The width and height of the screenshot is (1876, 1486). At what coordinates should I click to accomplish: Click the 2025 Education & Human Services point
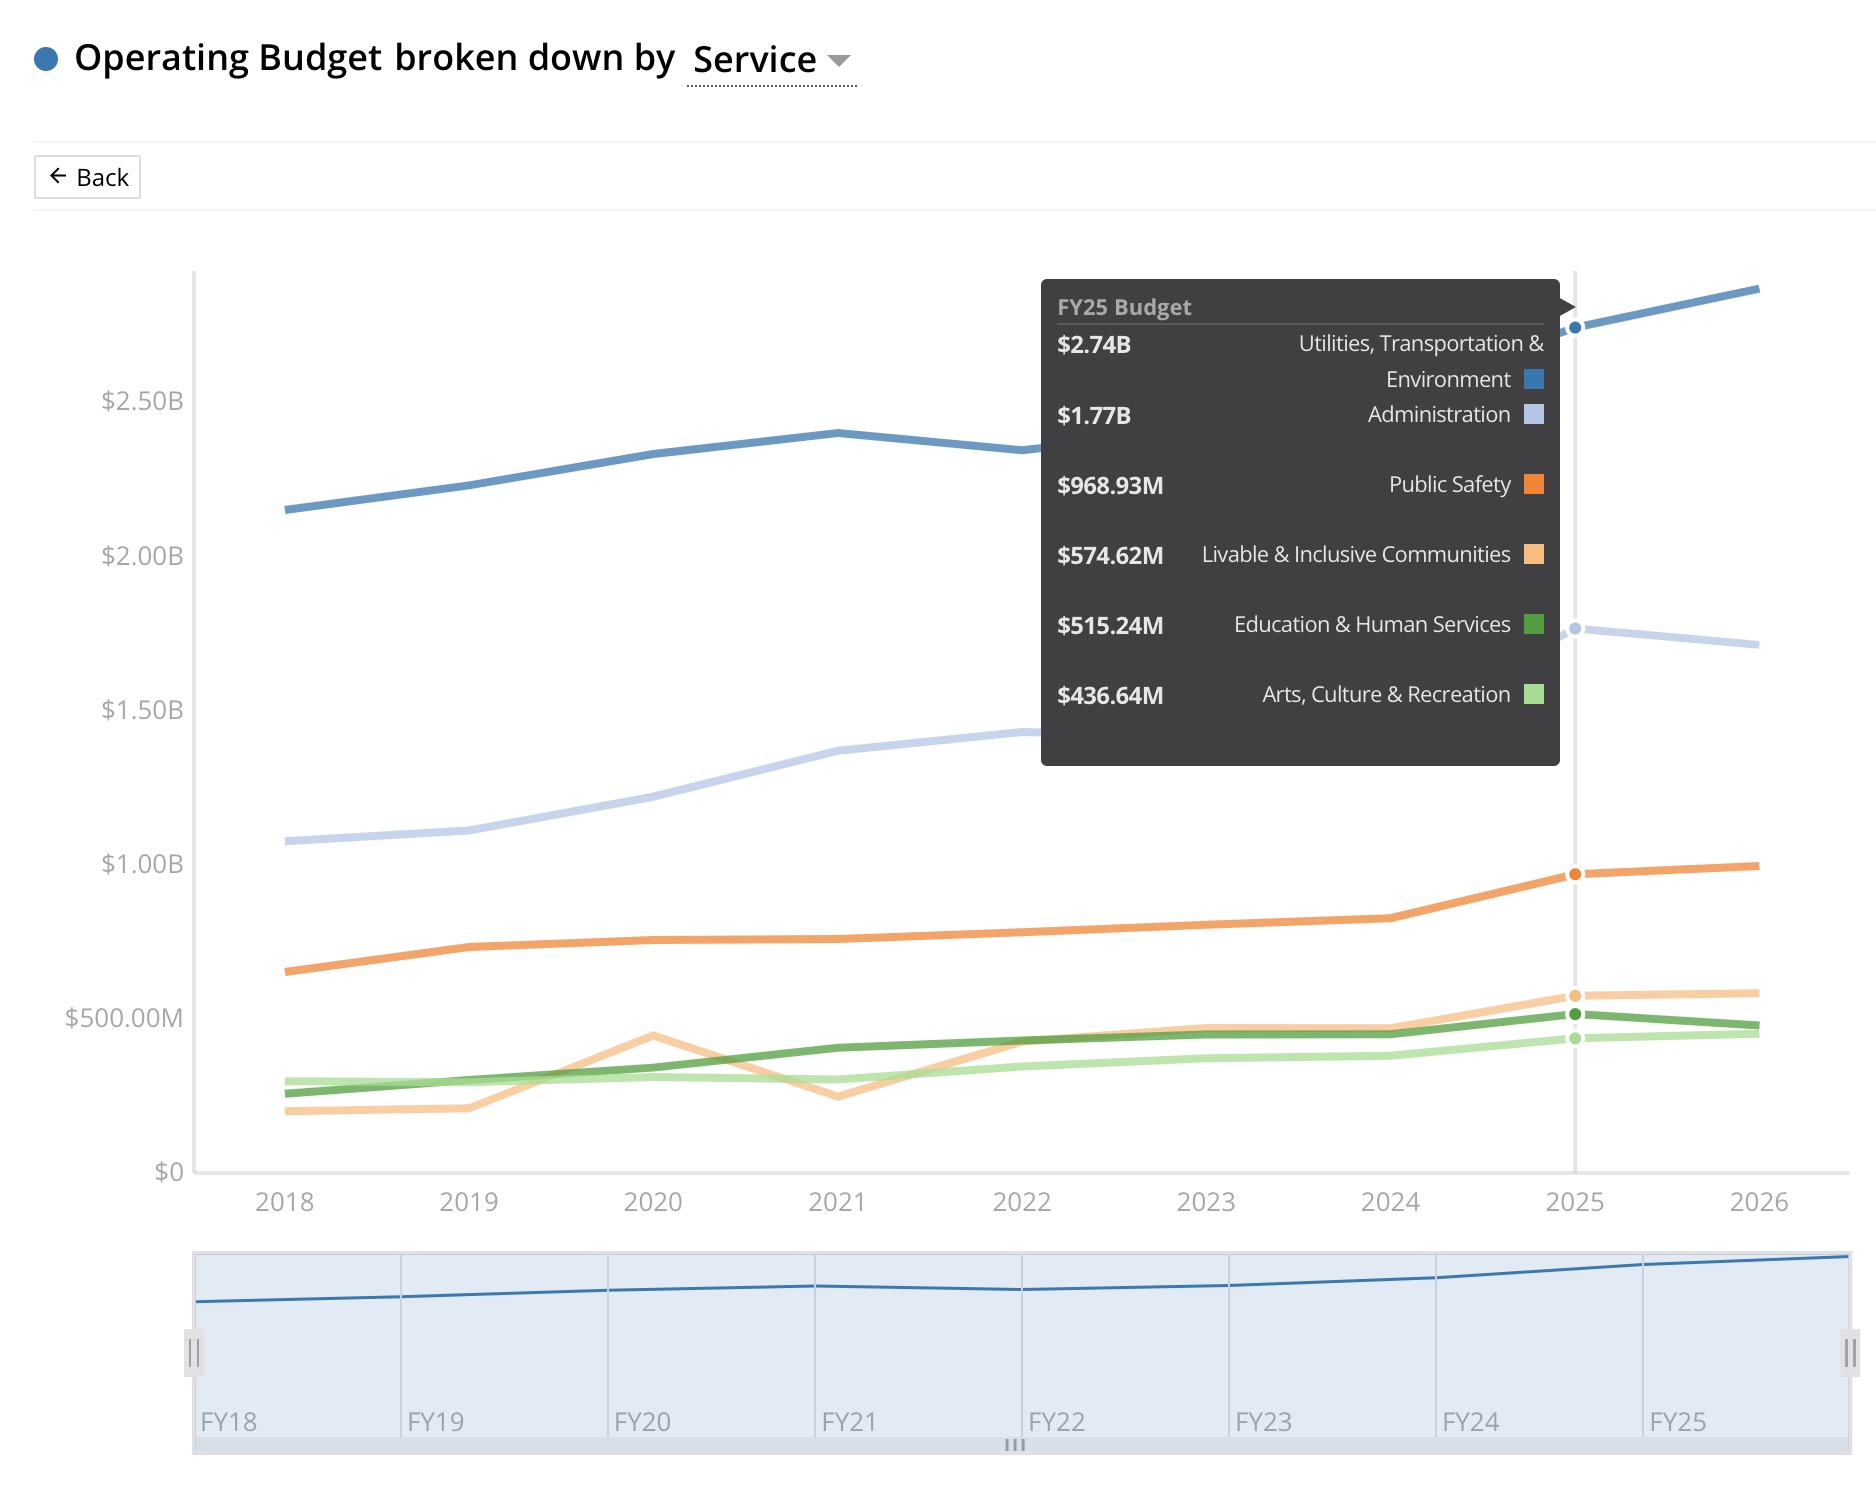1575,1014
